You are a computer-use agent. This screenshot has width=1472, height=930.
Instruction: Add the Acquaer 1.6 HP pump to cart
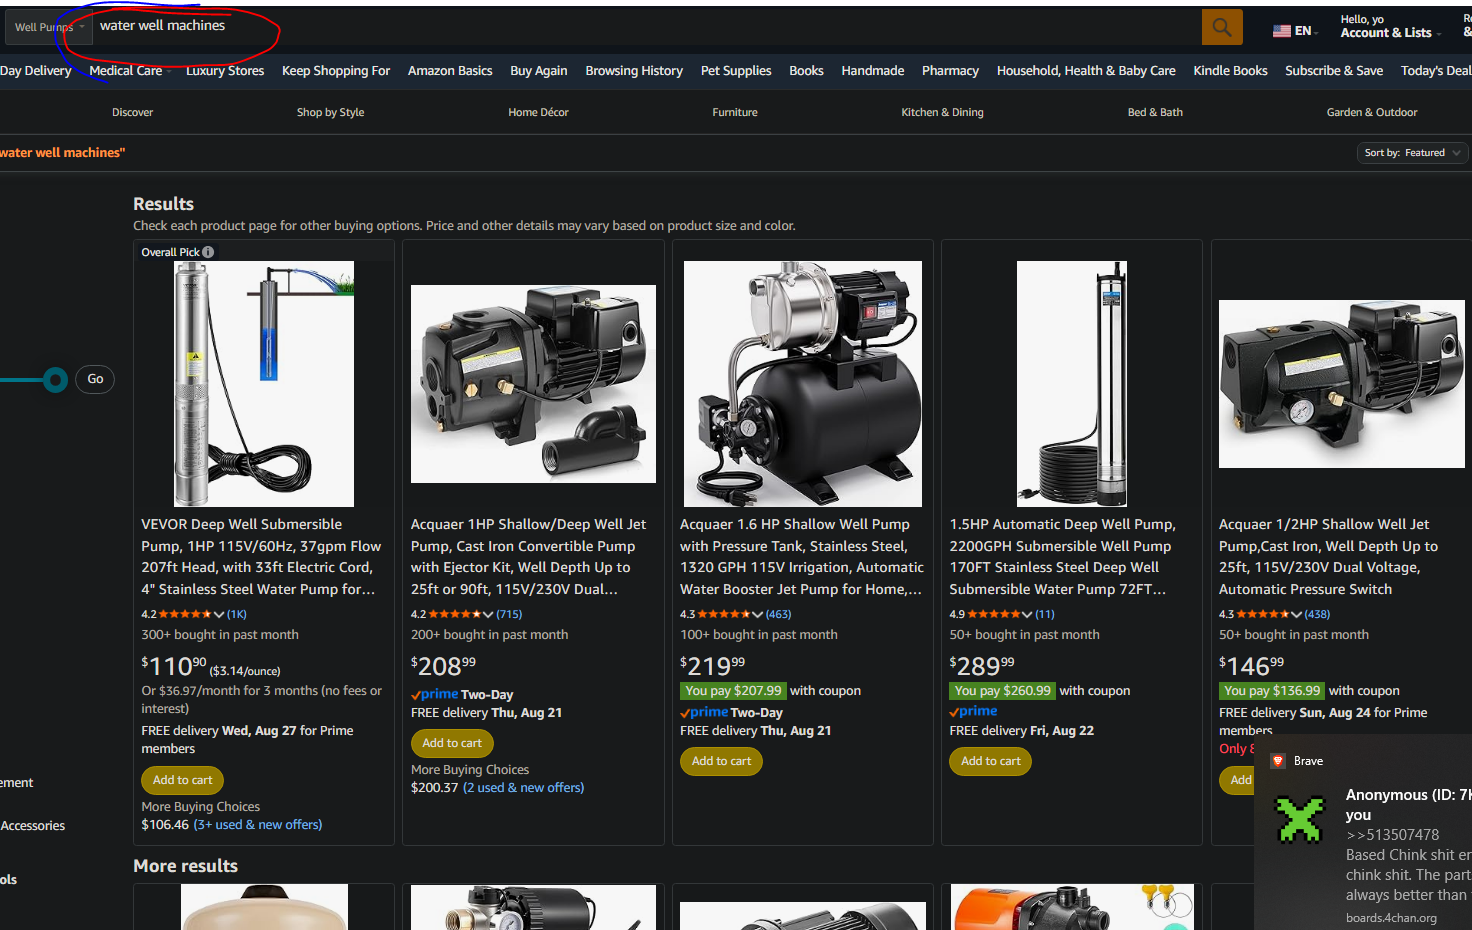pyautogui.click(x=721, y=761)
